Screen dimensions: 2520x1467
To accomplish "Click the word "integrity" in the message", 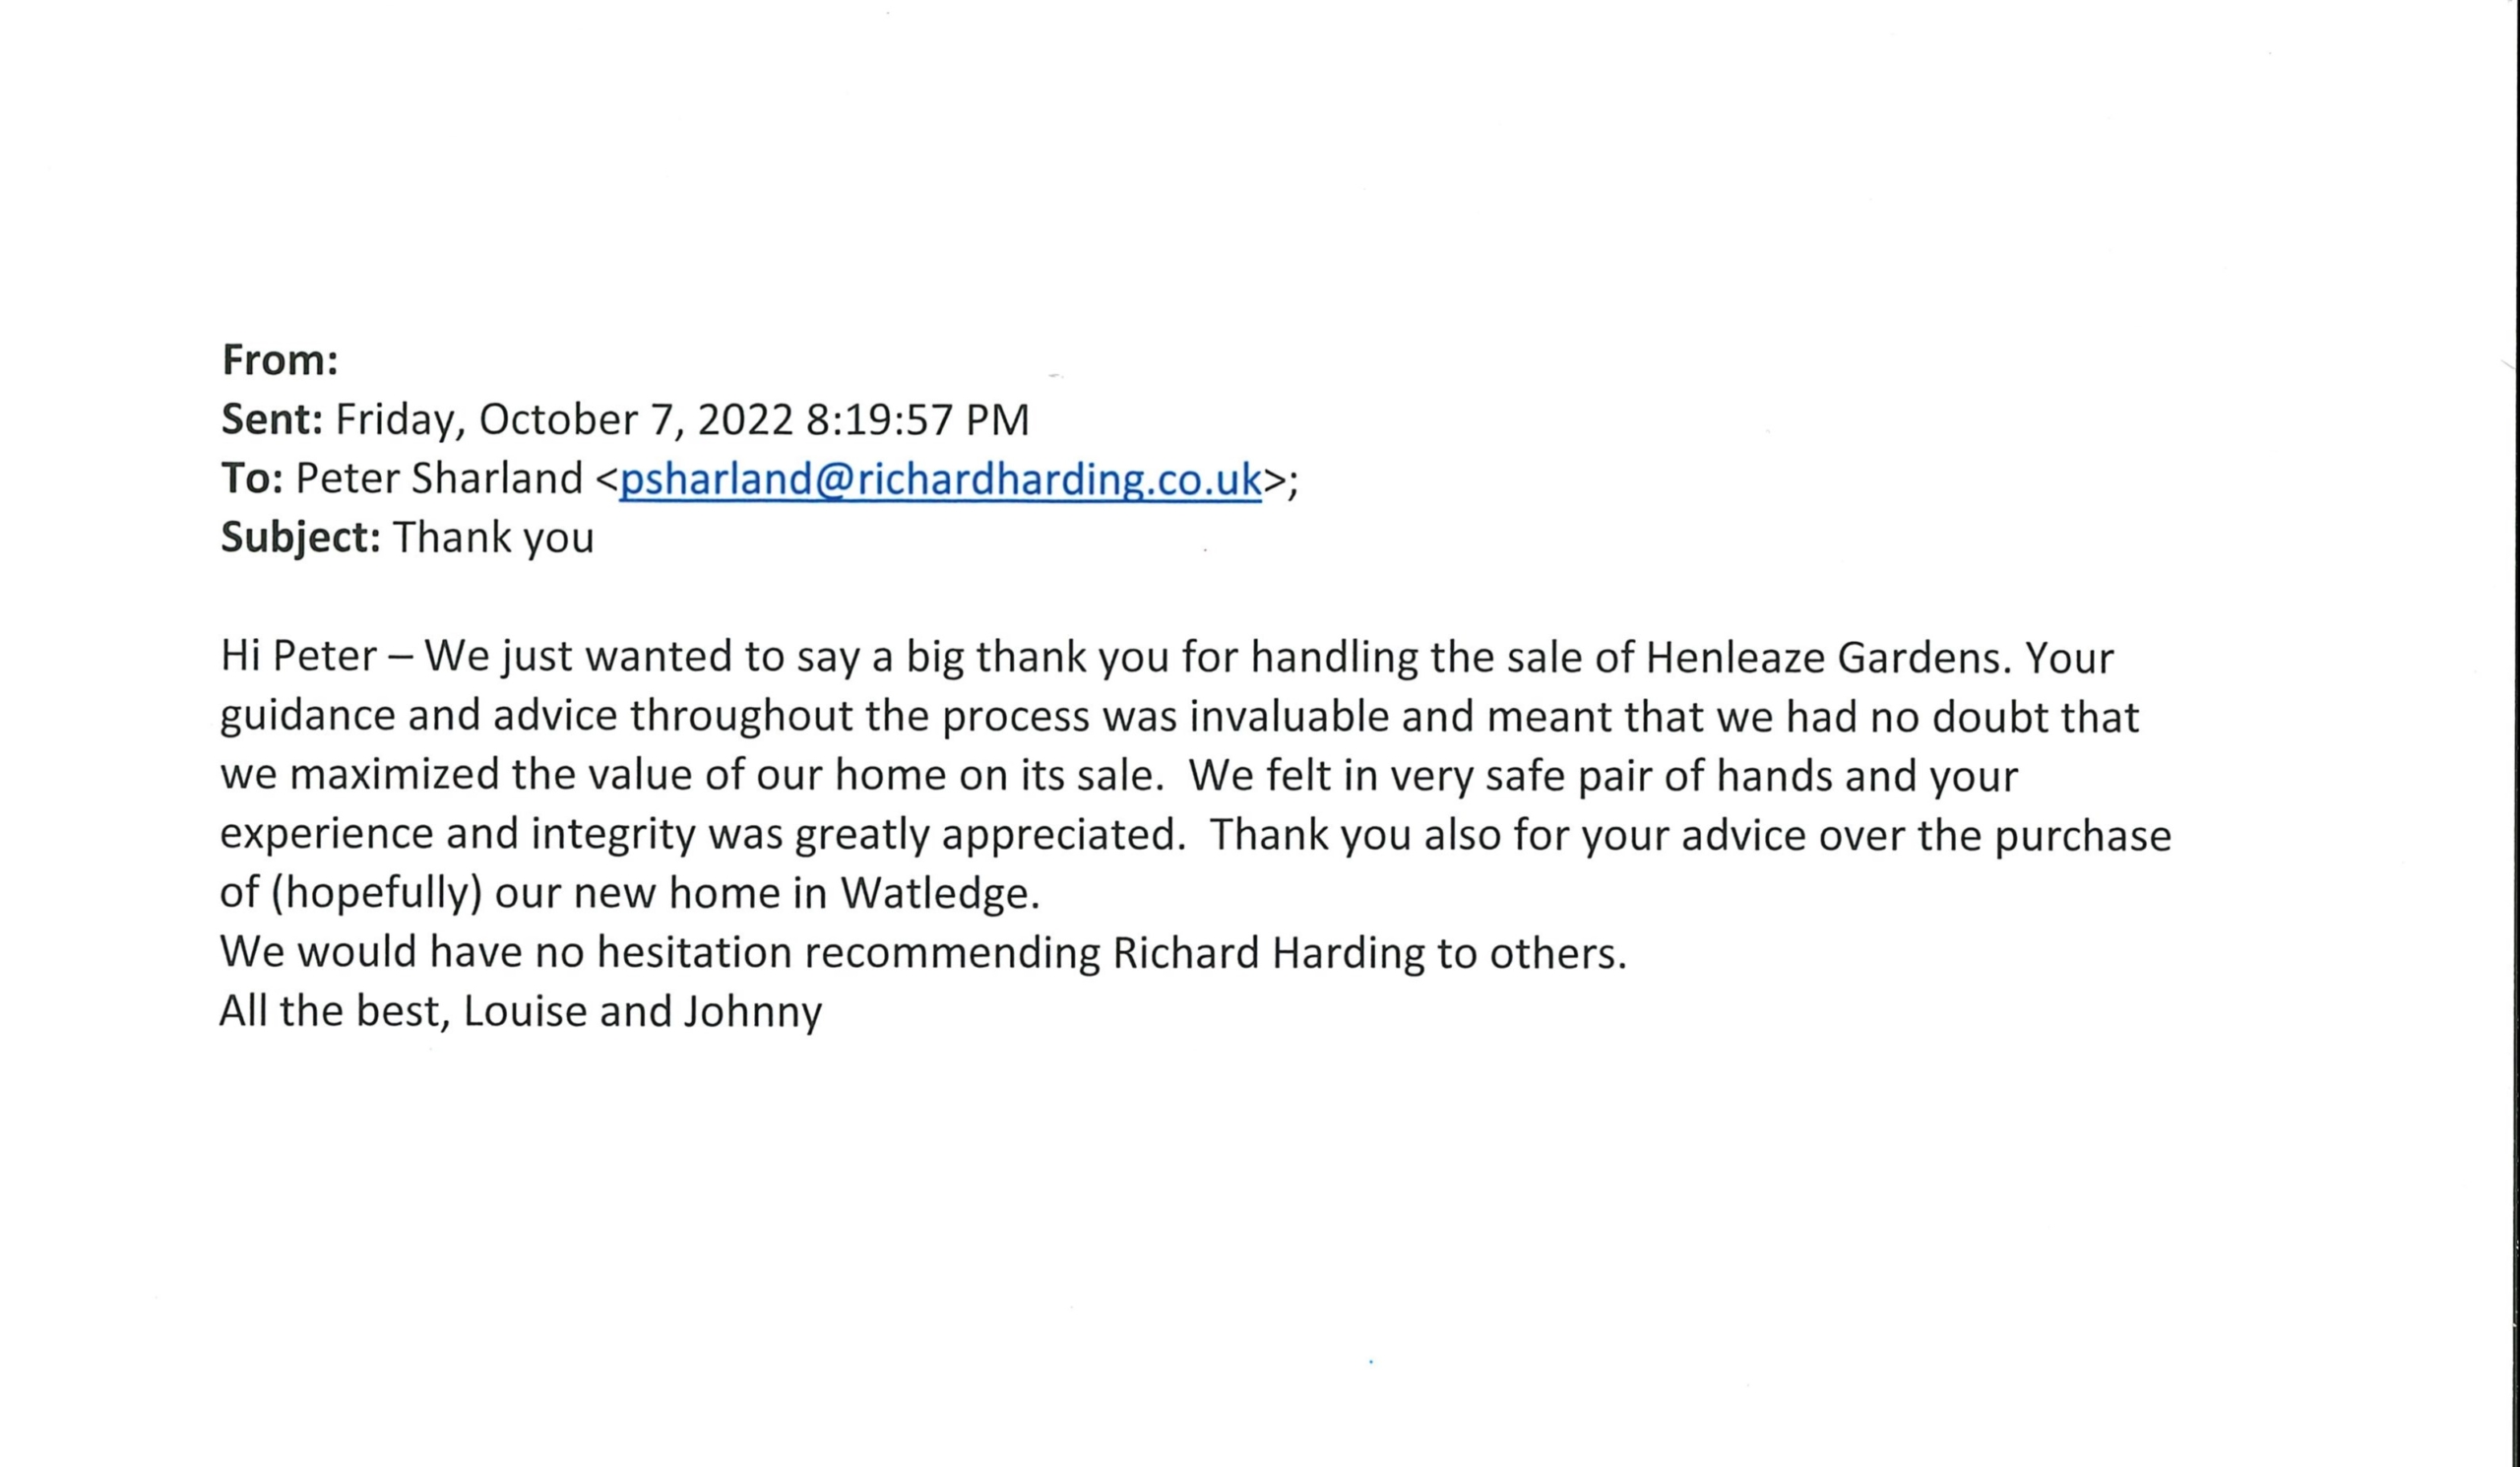I will [x=612, y=834].
